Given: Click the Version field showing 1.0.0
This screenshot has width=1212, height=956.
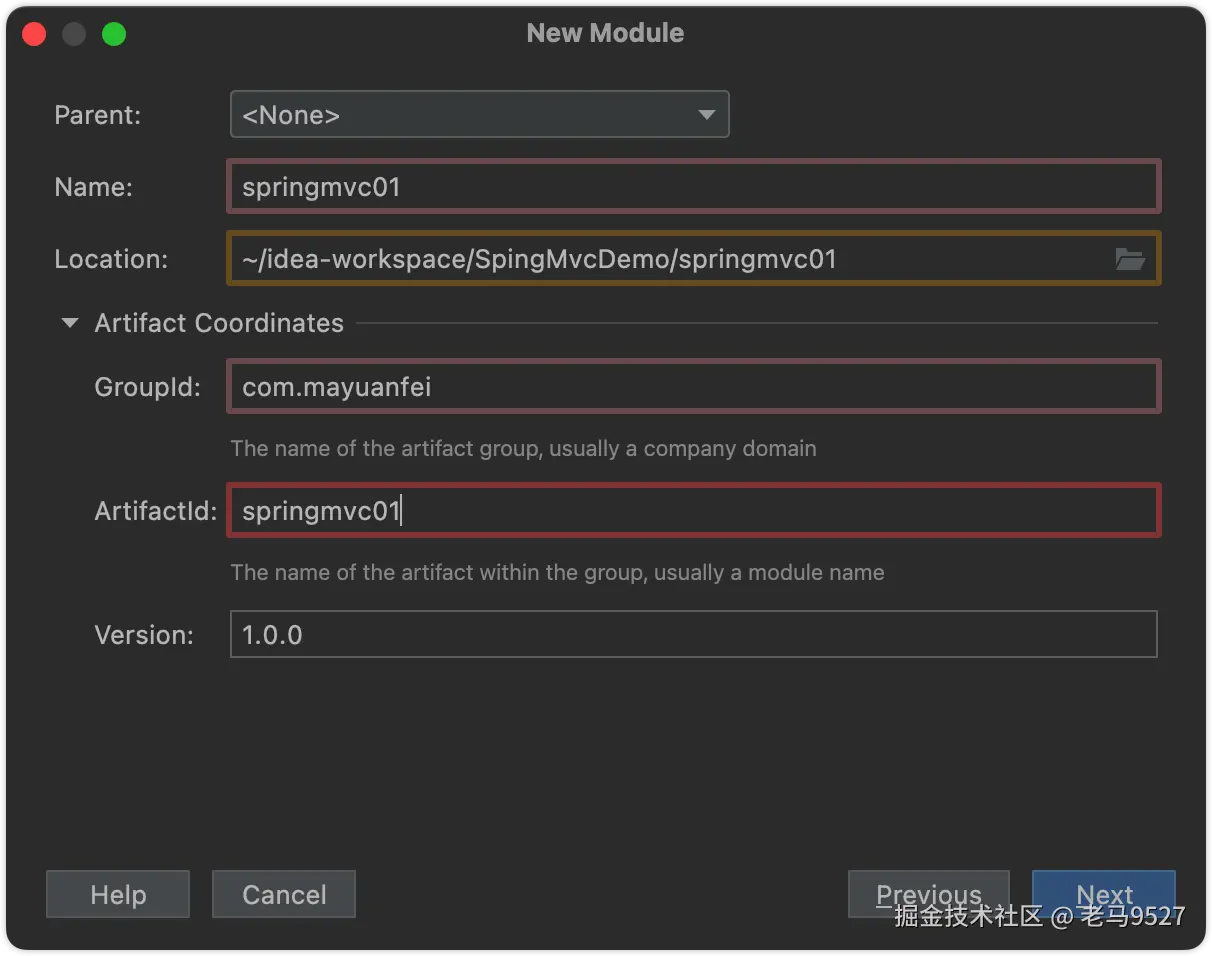Looking at the screenshot, I should [x=694, y=635].
